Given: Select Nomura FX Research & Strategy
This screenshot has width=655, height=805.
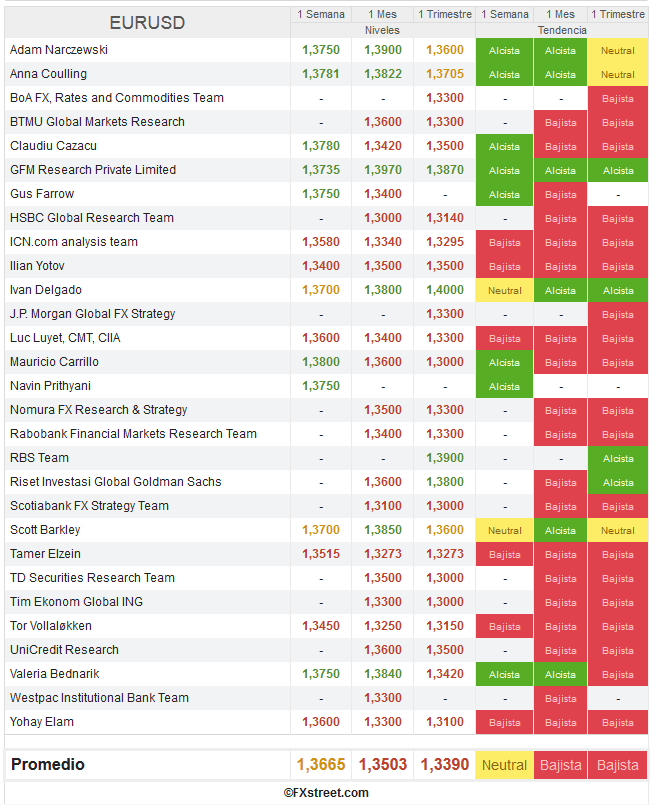Looking at the screenshot, I should (98, 410).
